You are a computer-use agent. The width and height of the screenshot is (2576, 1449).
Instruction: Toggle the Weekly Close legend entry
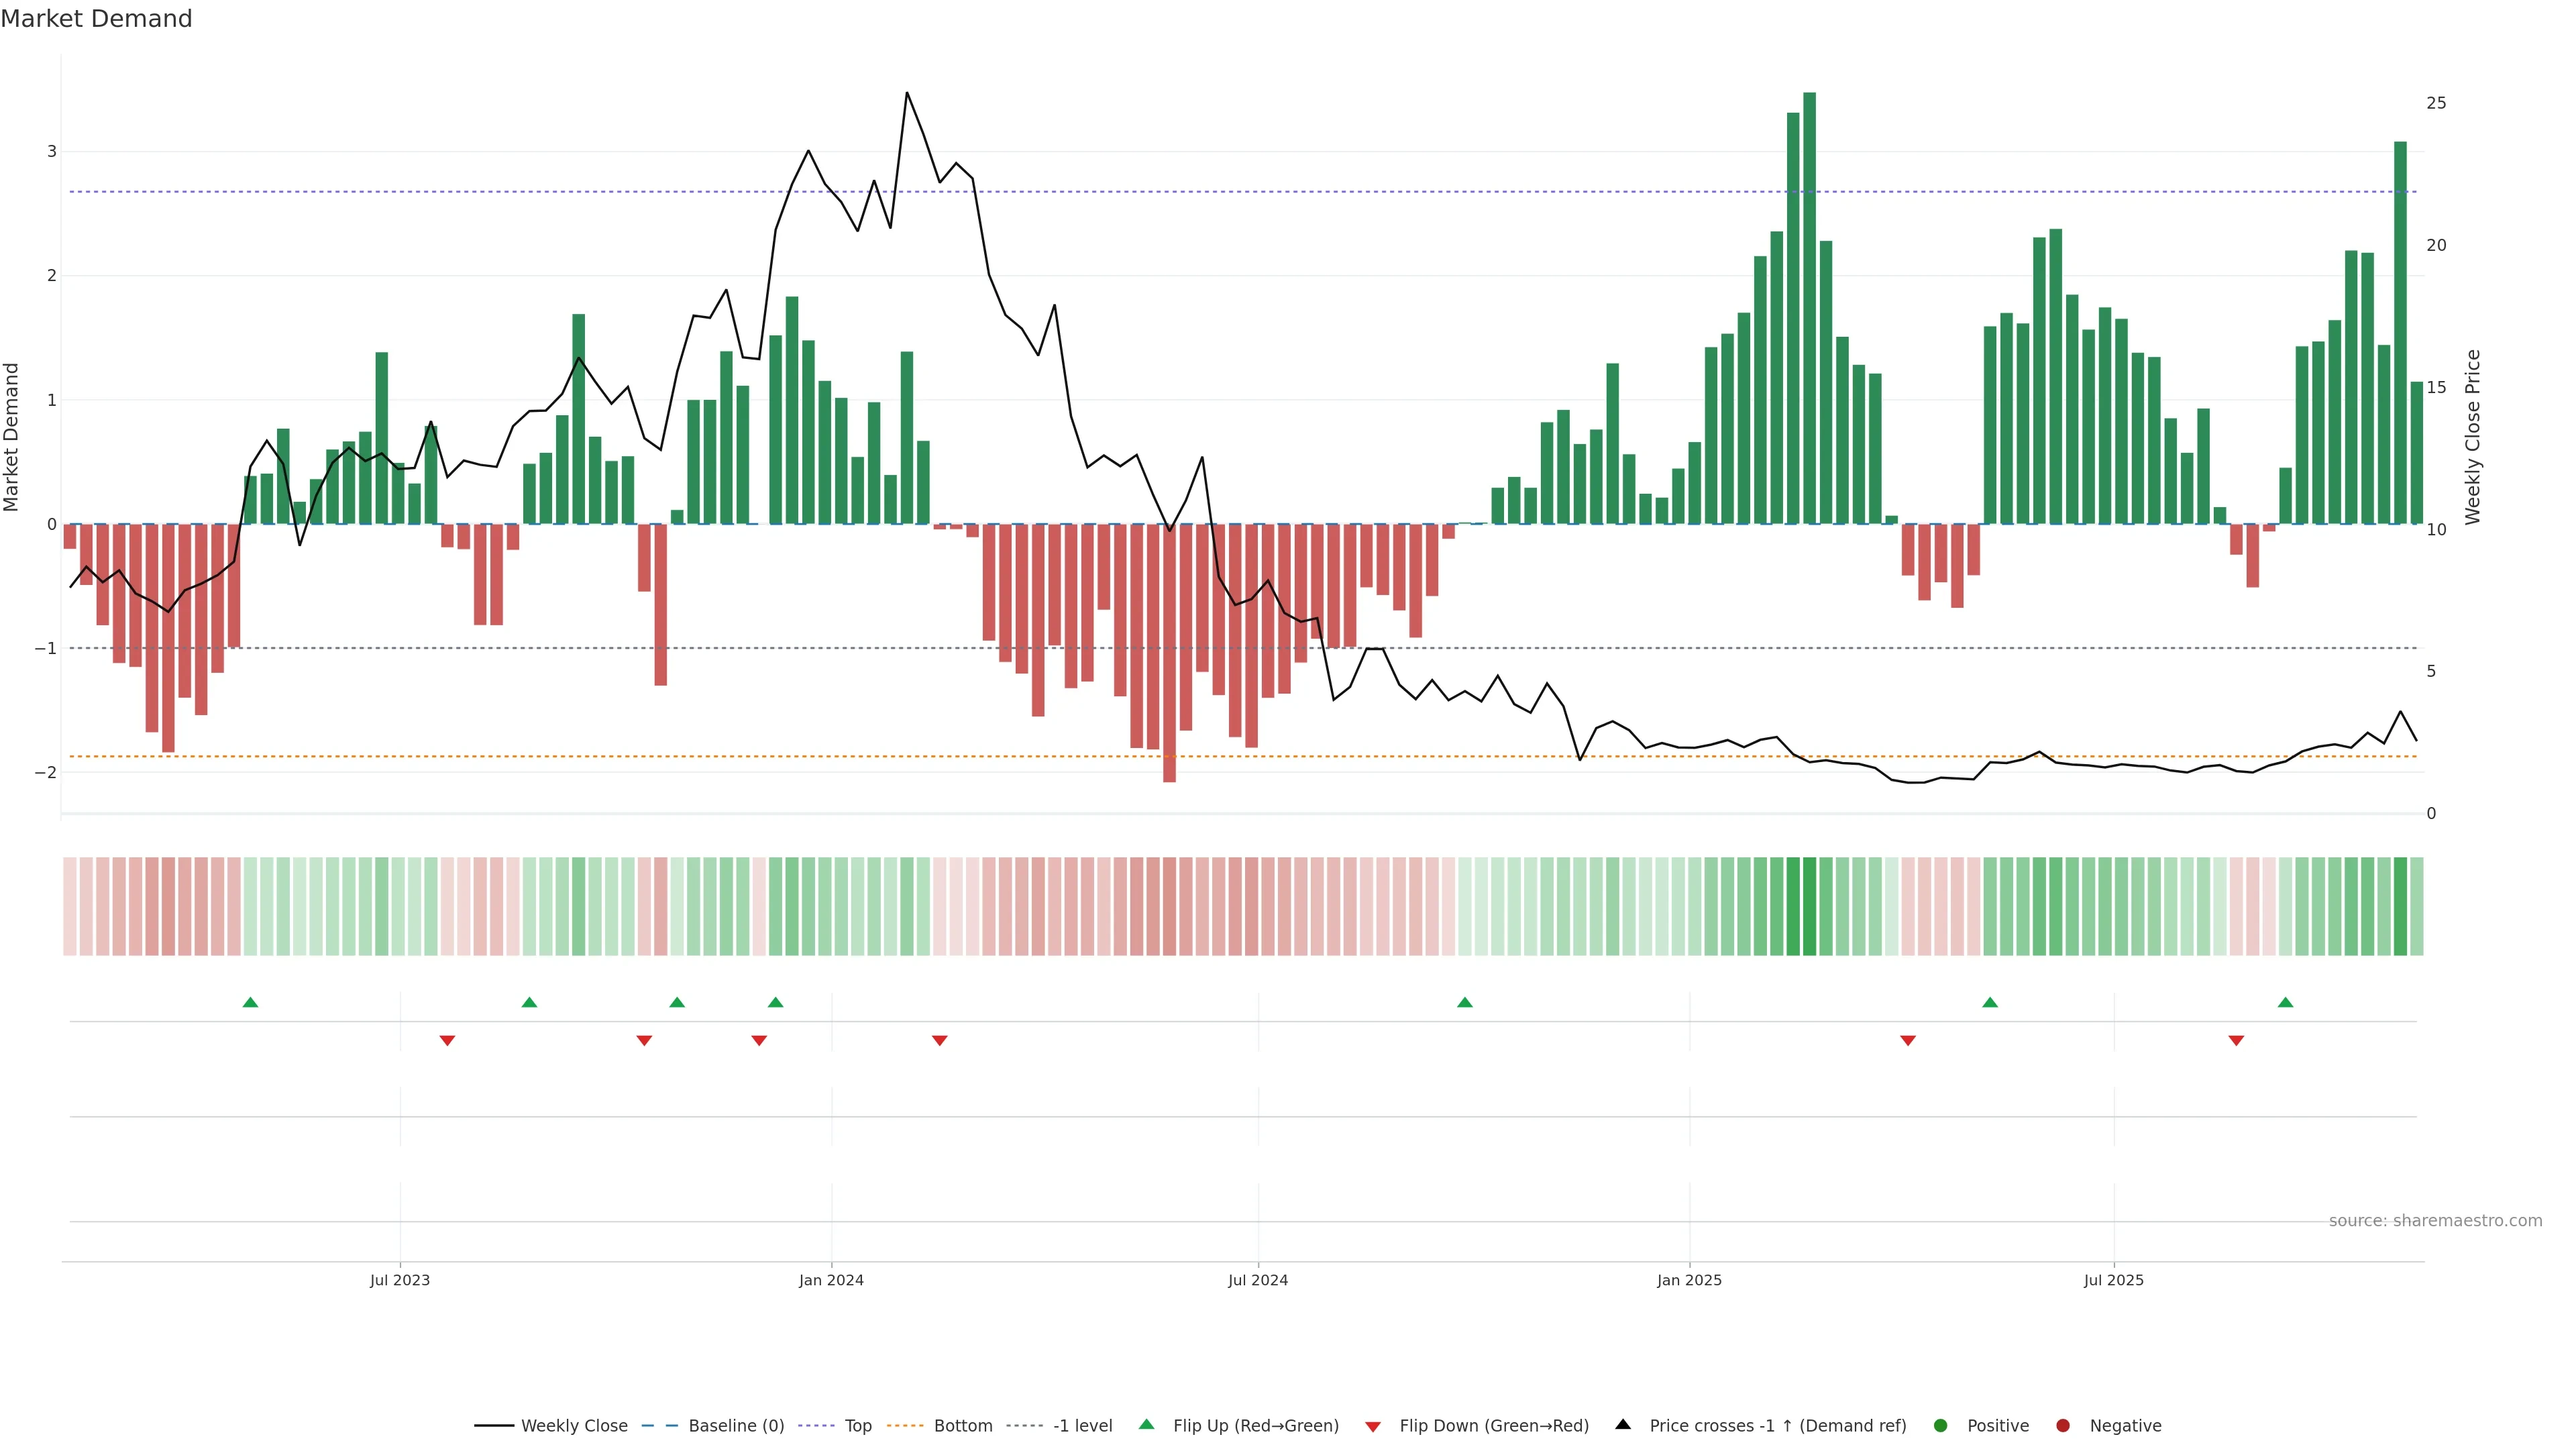pyautogui.click(x=574, y=1425)
